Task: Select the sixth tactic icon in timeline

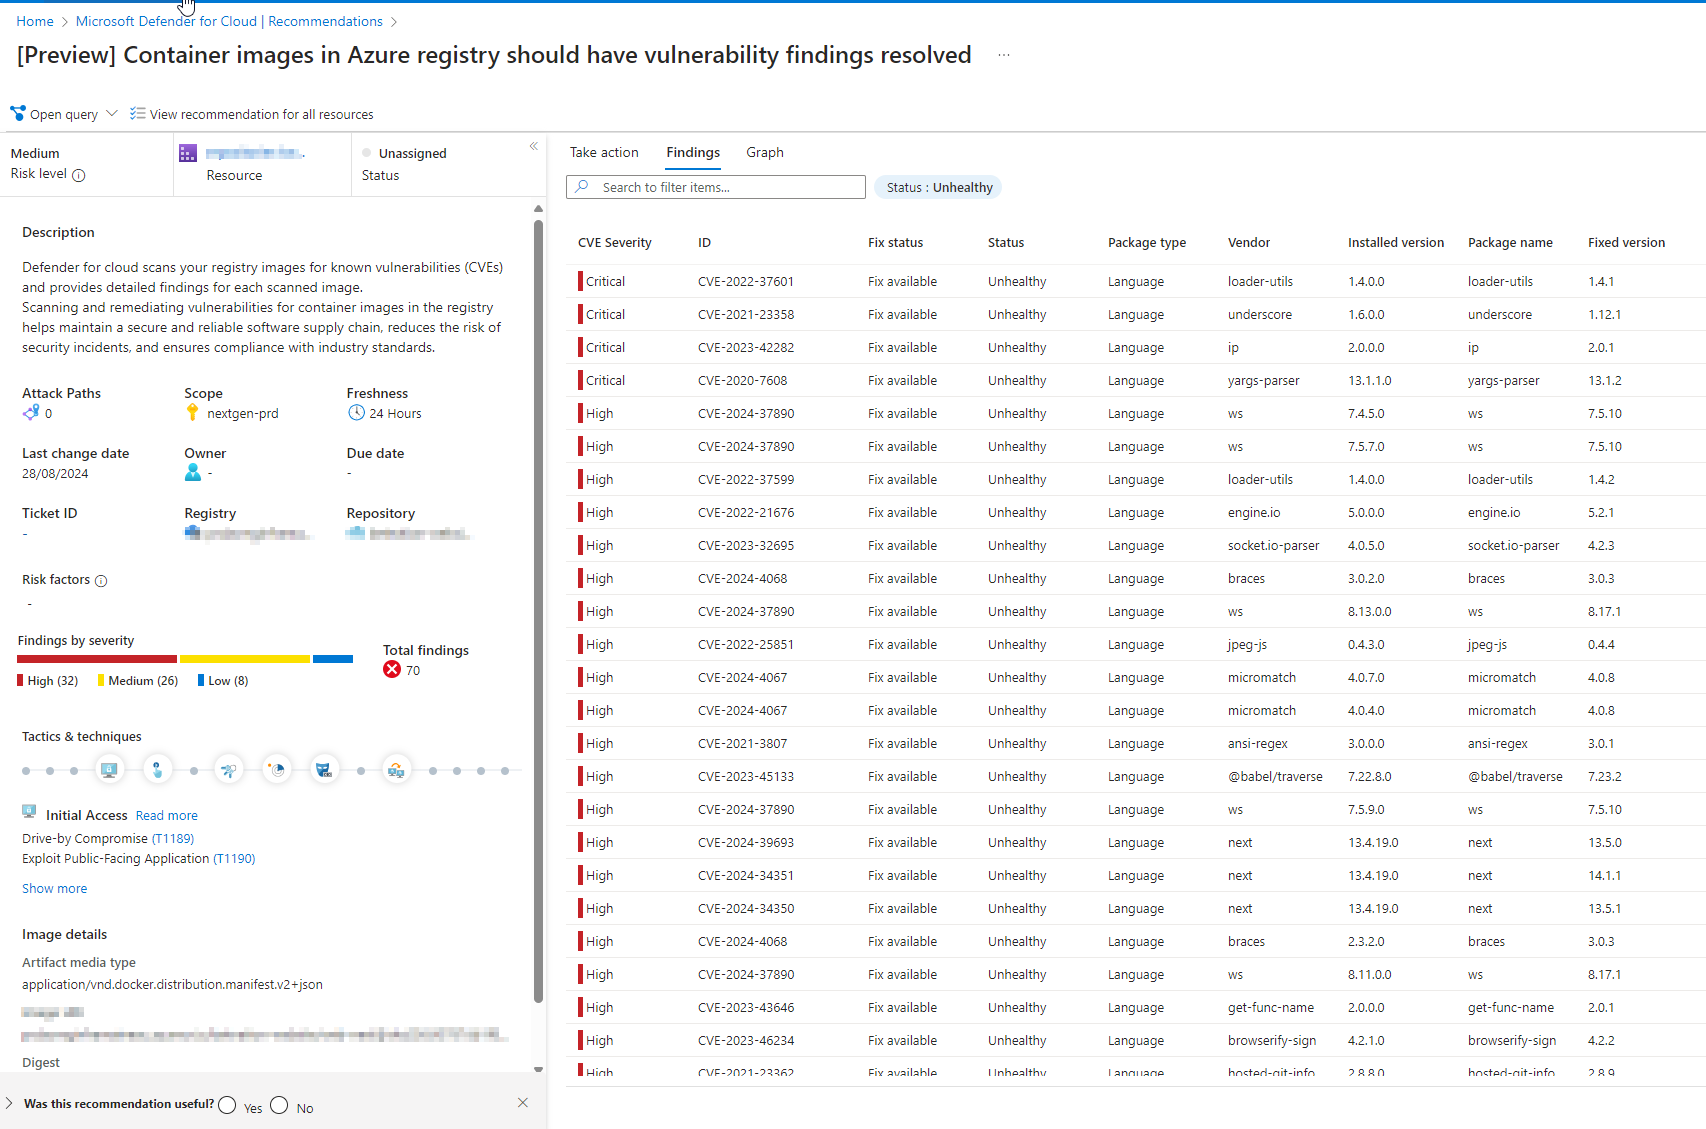Action: (x=397, y=770)
